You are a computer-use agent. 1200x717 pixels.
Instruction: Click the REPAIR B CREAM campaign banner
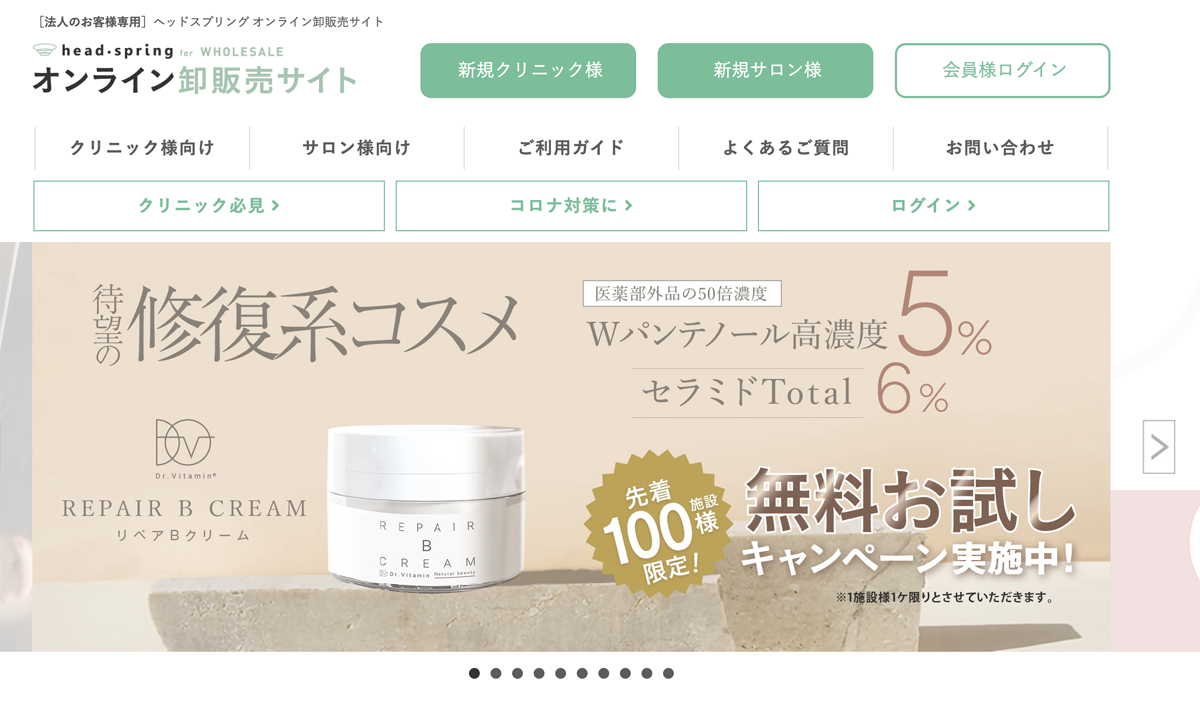(x=571, y=447)
